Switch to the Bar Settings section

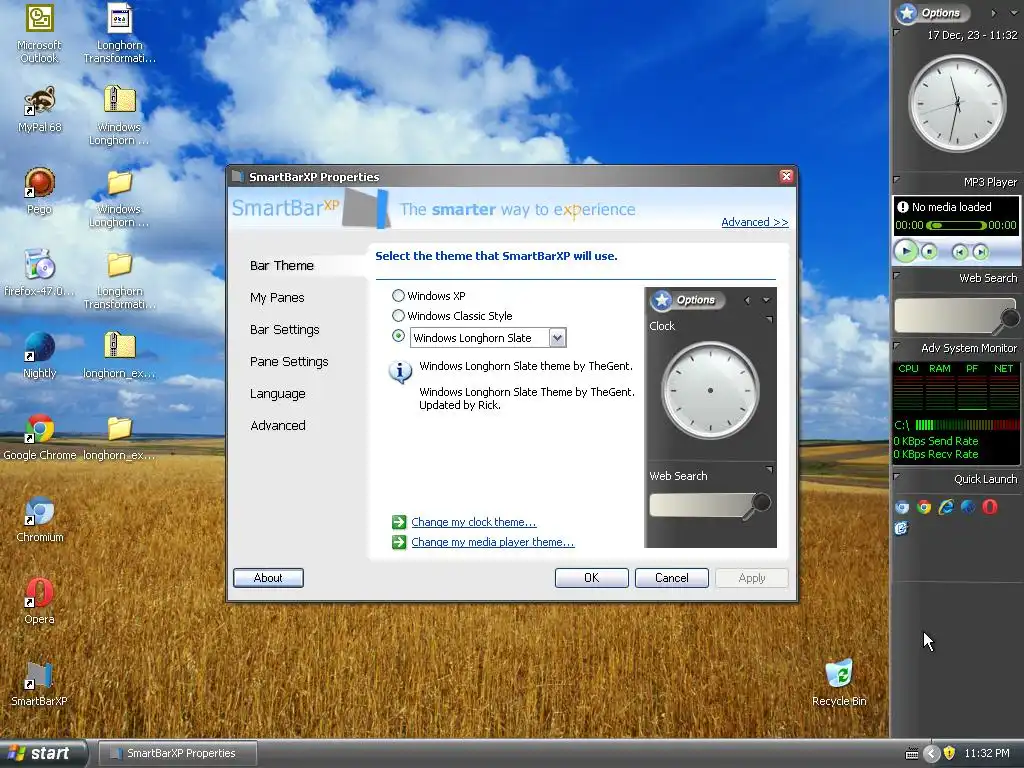(284, 330)
